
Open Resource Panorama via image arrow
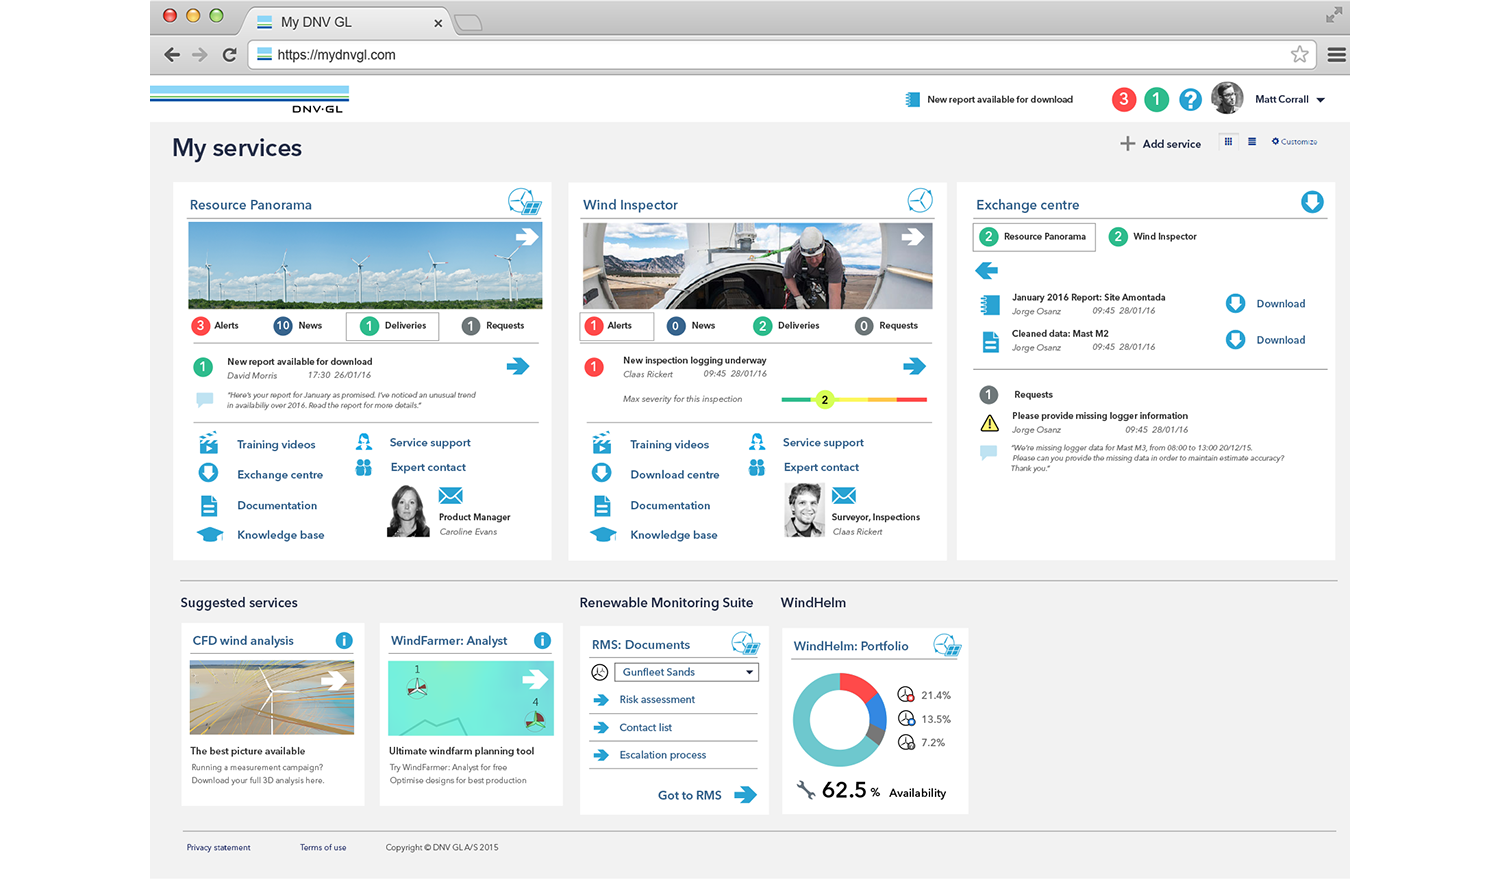pyautogui.click(x=527, y=237)
